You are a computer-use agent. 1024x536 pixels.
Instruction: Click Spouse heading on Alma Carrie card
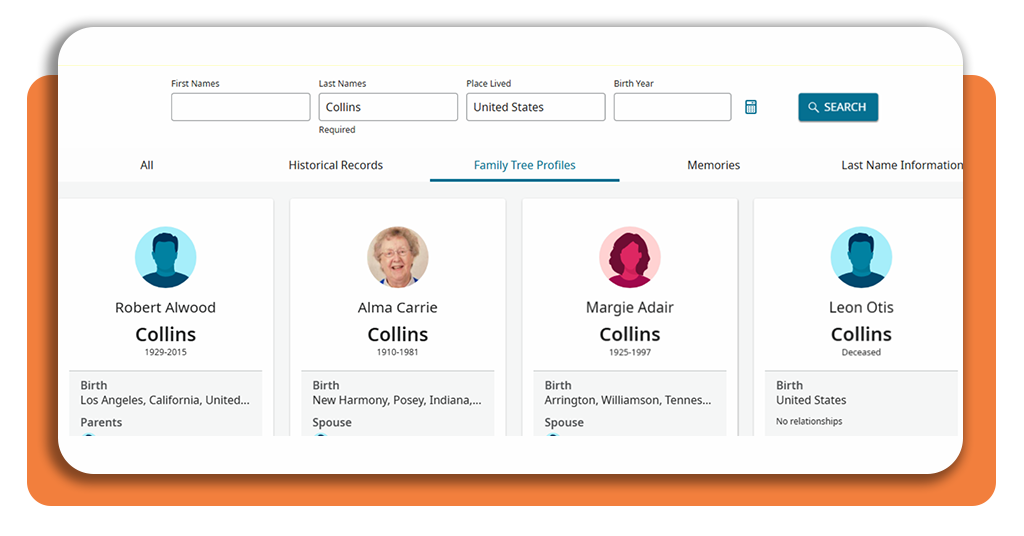coord(332,422)
